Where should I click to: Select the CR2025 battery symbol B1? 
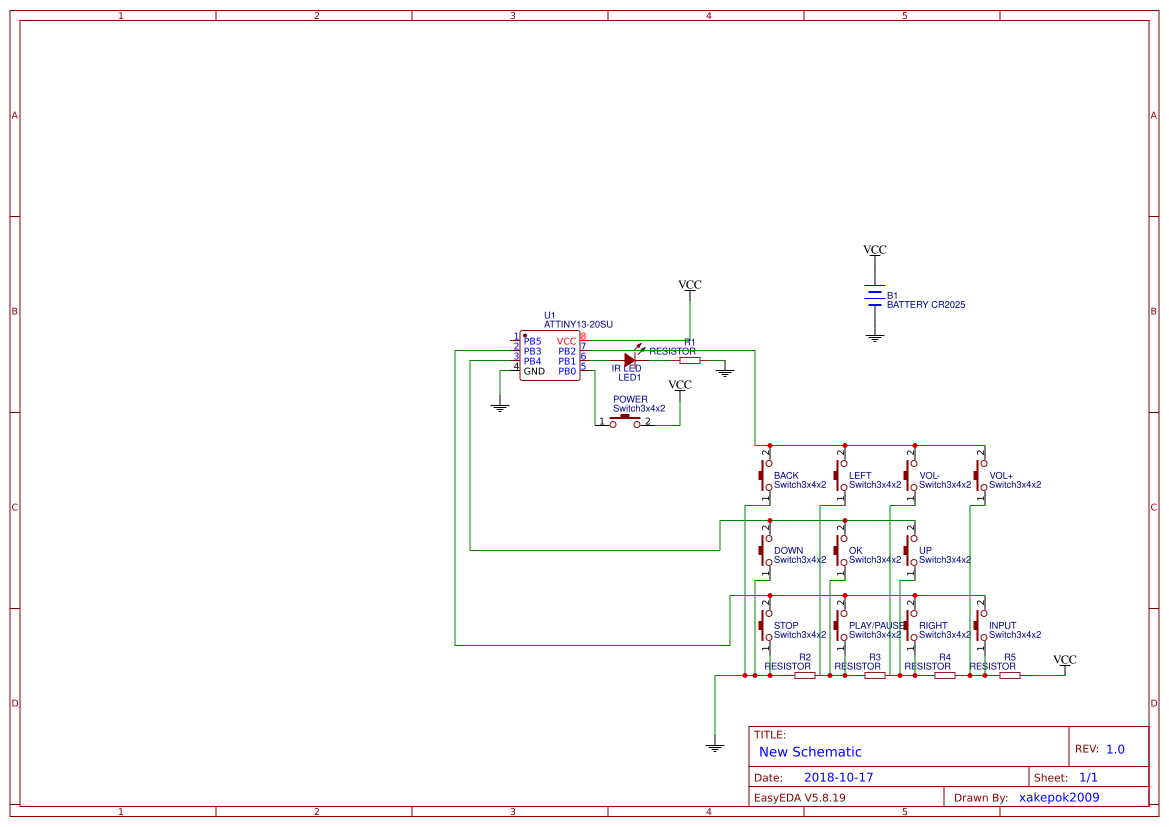pyautogui.click(x=875, y=298)
